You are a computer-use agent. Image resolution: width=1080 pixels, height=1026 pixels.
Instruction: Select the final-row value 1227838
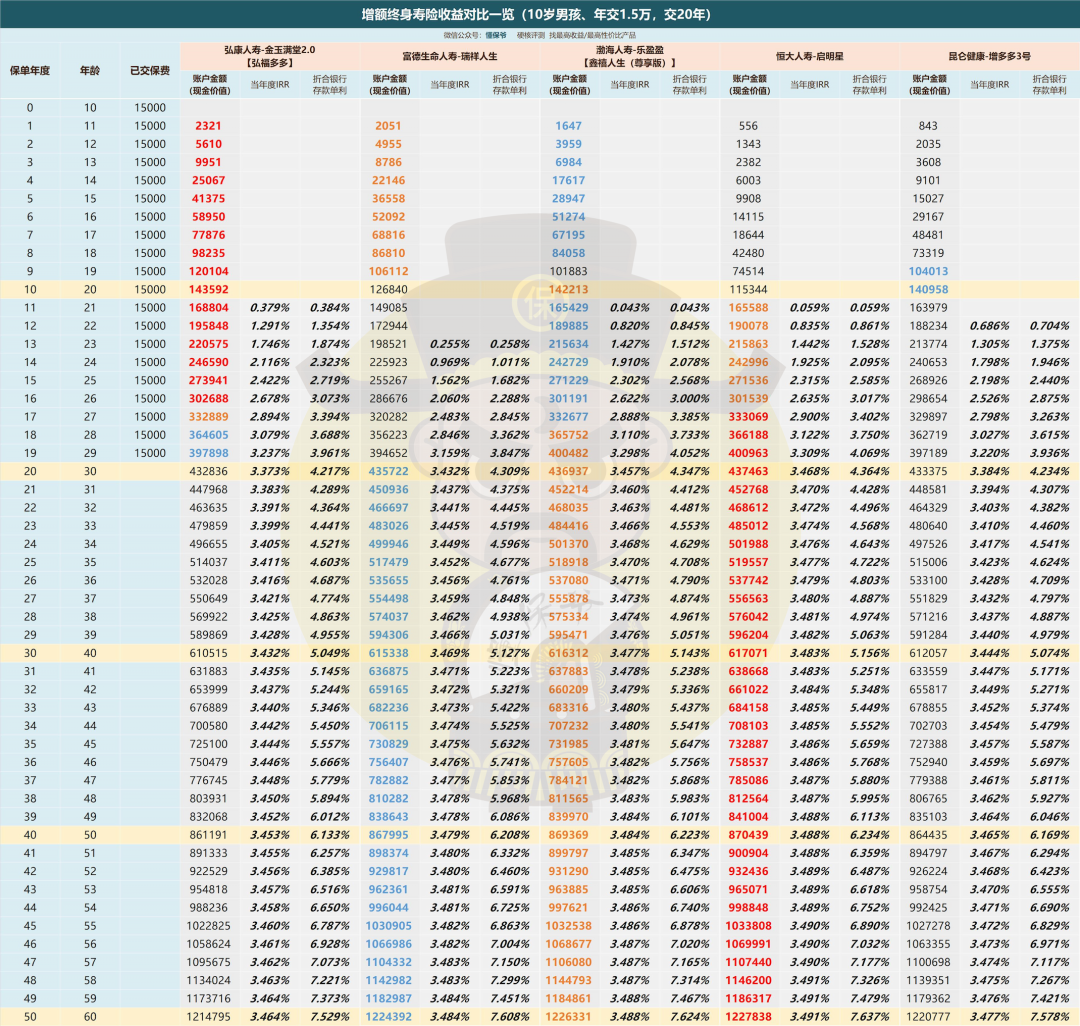click(x=748, y=1015)
